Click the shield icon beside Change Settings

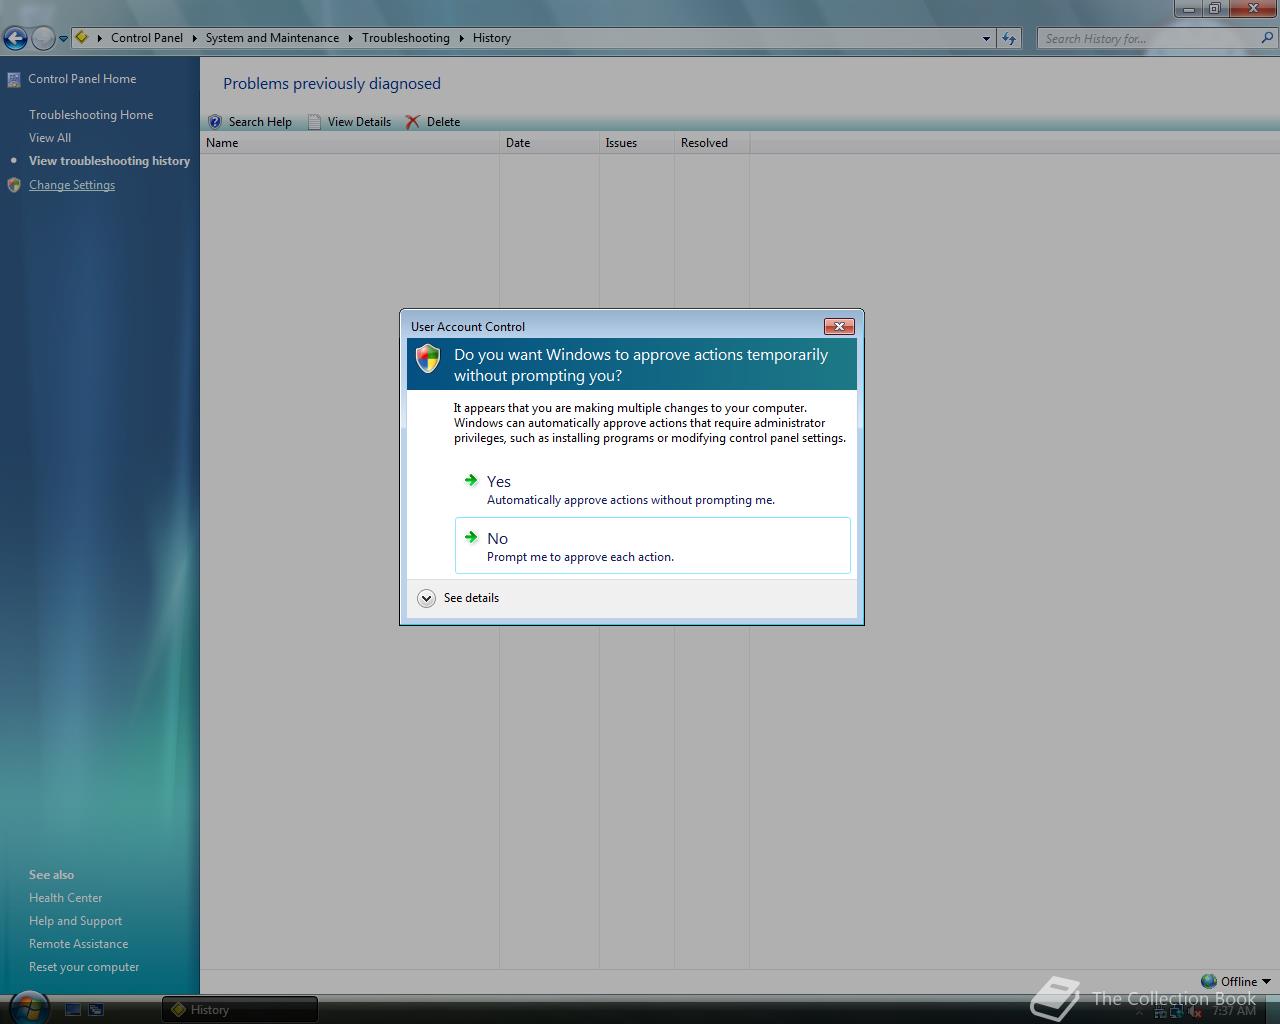(14, 185)
